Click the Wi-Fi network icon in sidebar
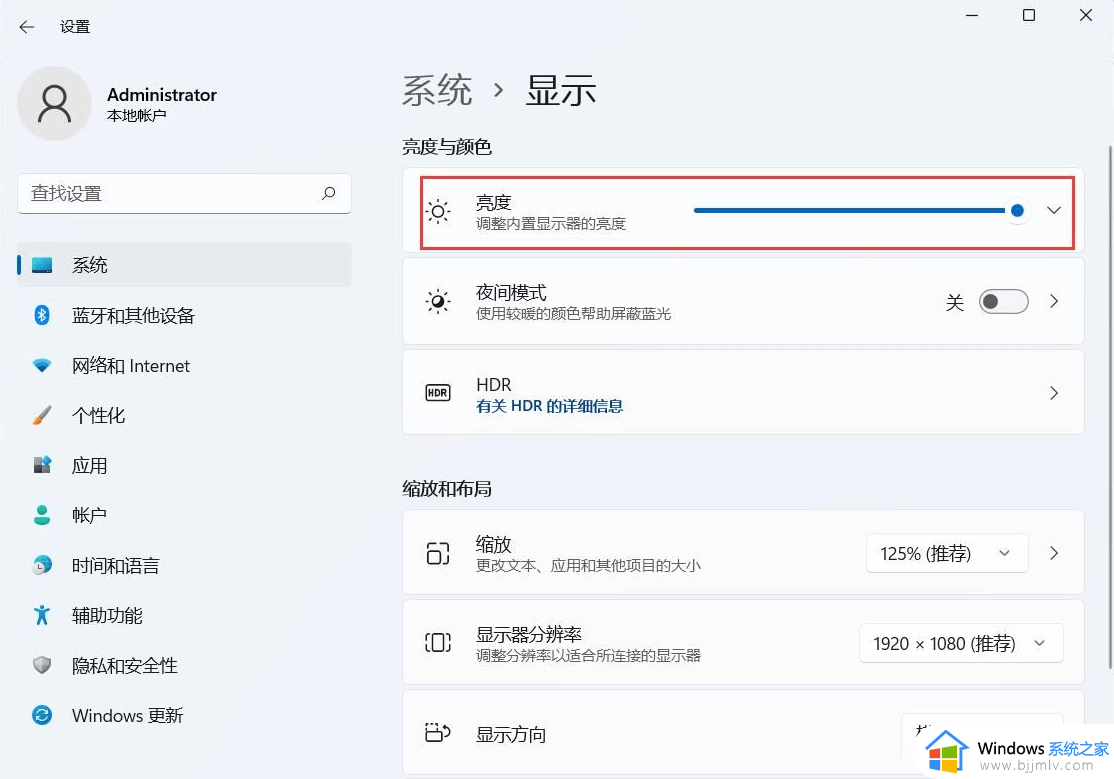Screen dimensions: 1114x779 point(42,365)
